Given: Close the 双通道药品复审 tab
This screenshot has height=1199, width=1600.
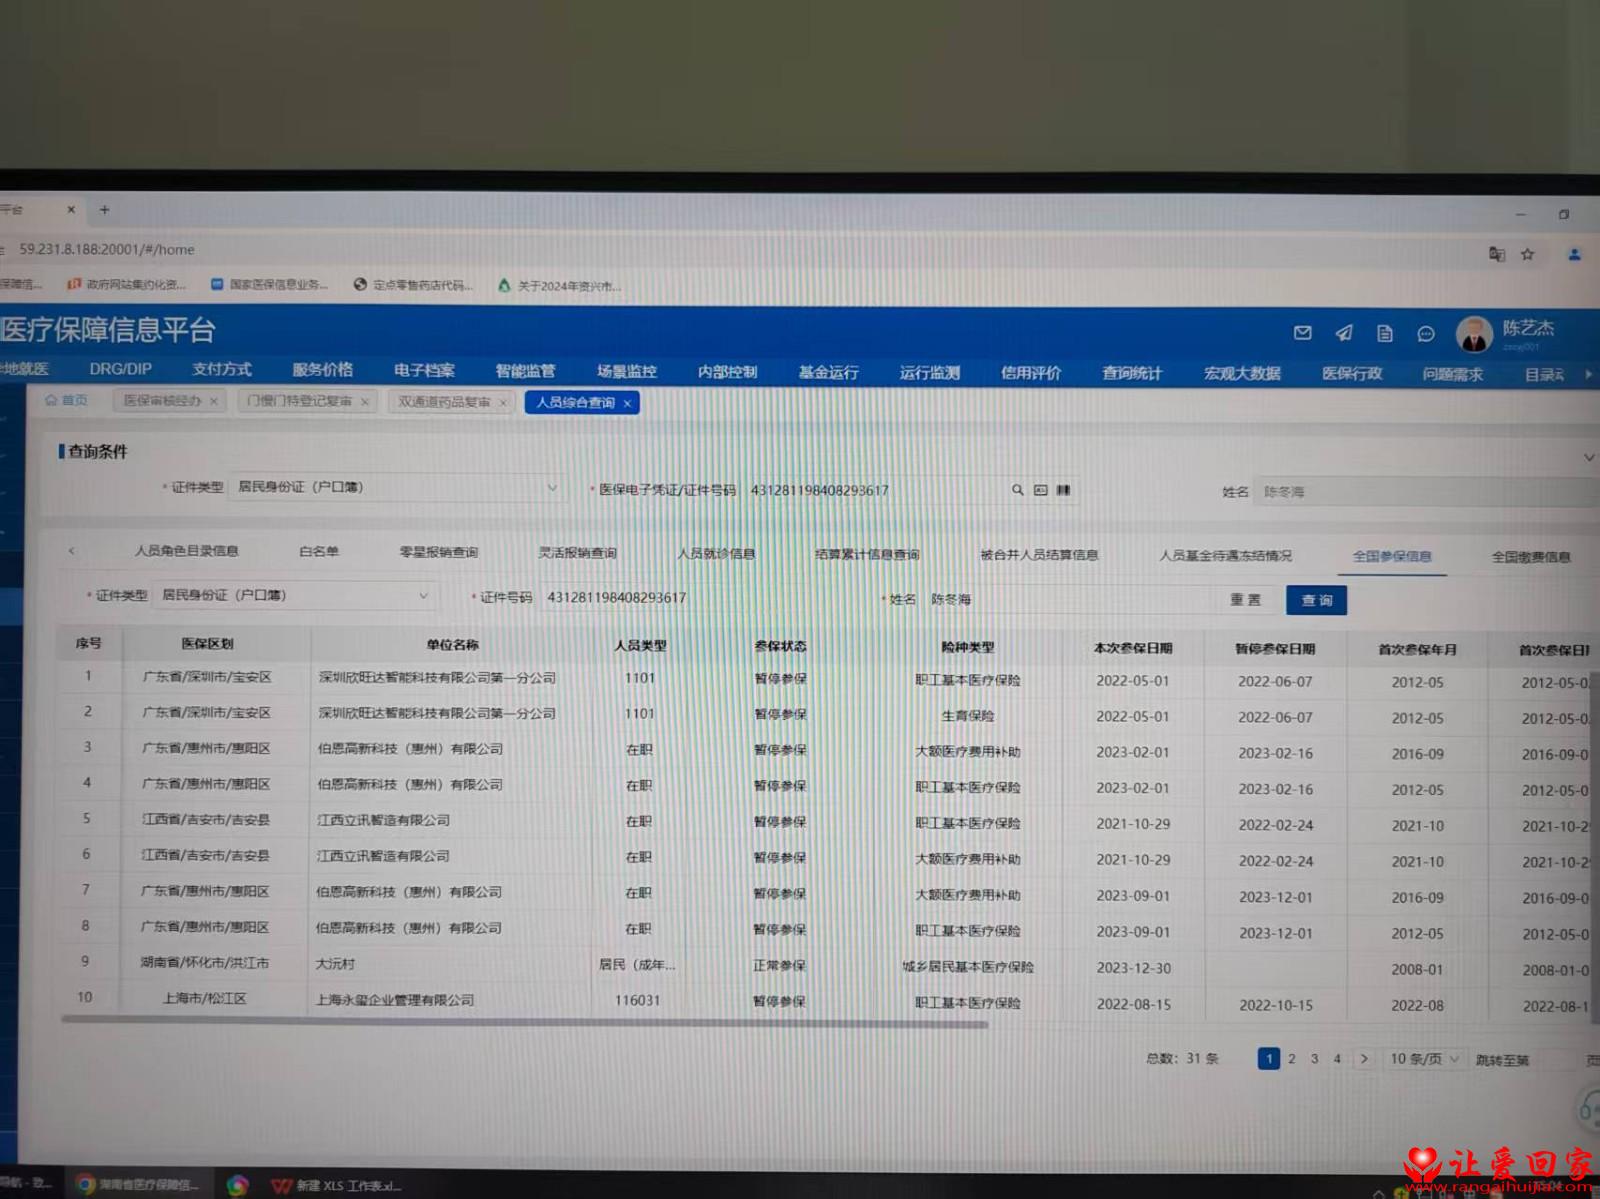Looking at the screenshot, I should click(x=503, y=402).
